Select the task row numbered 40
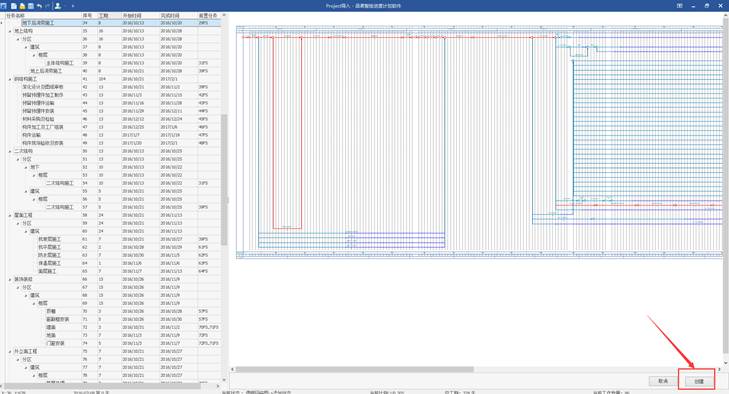Image resolution: width=729 pixels, height=394 pixels. click(x=113, y=71)
